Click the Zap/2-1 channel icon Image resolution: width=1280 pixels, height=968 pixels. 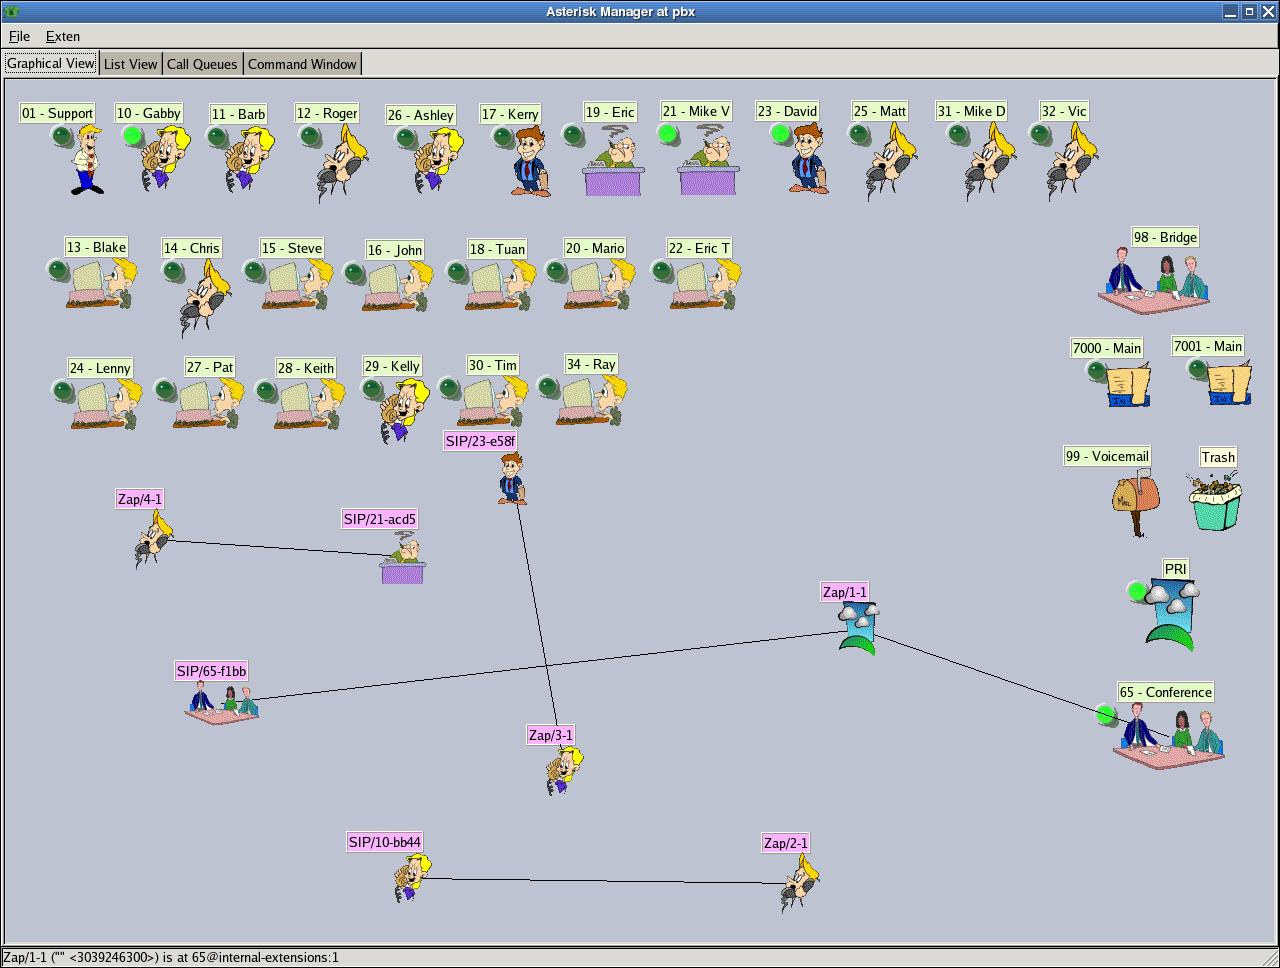point(800,884)
